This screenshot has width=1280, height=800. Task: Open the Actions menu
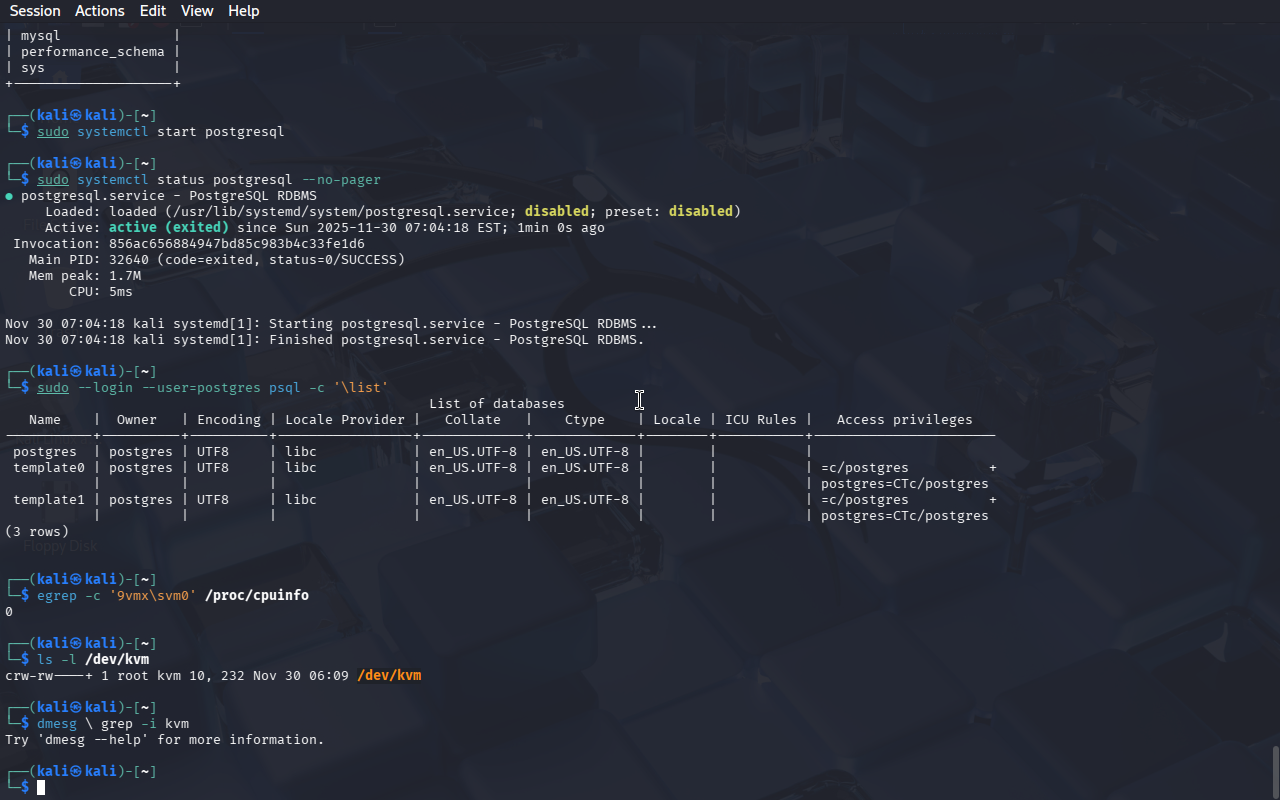pos(100,11)
